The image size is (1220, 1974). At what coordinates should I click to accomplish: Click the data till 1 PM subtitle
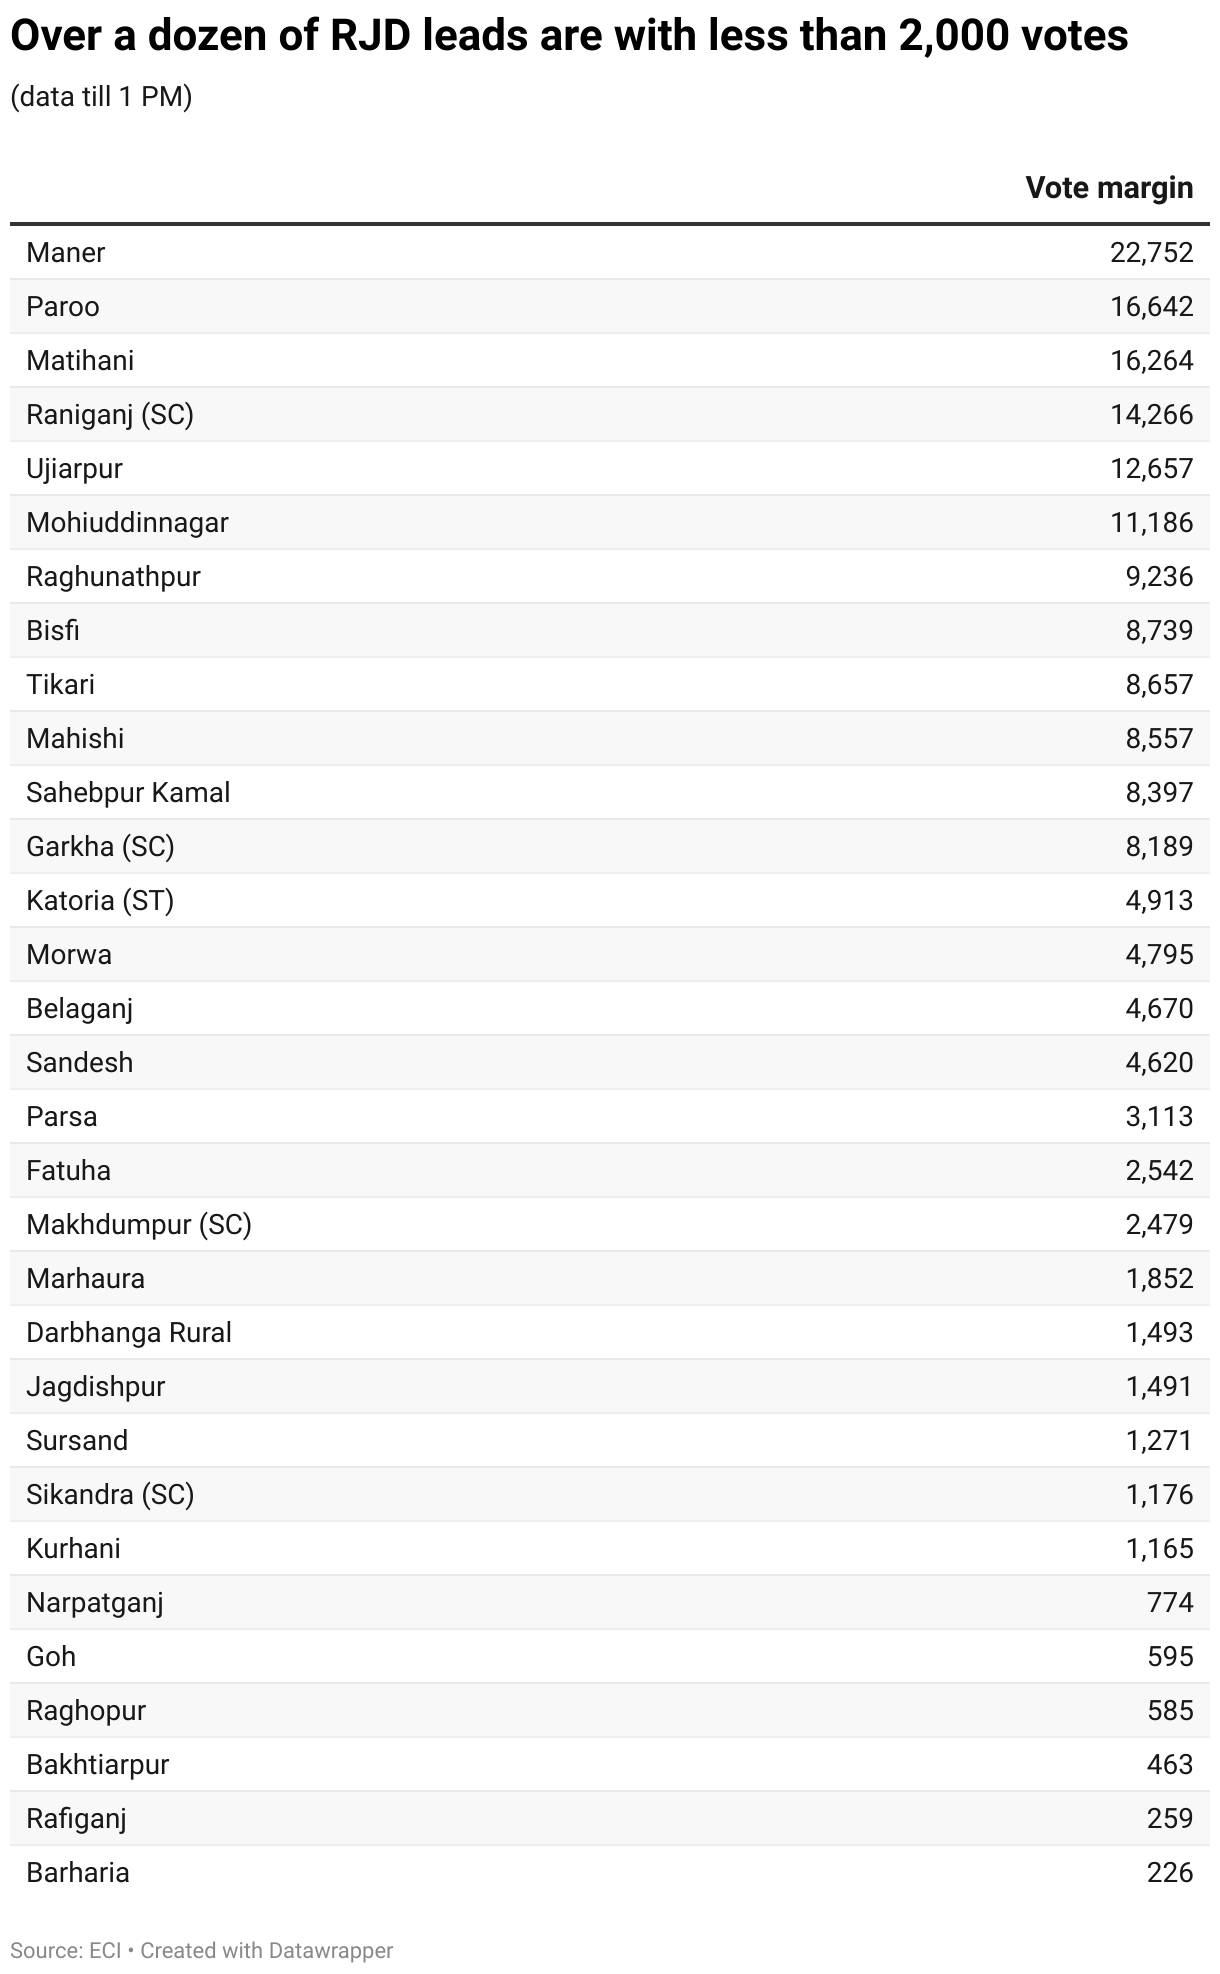click(x=101, y=97)
